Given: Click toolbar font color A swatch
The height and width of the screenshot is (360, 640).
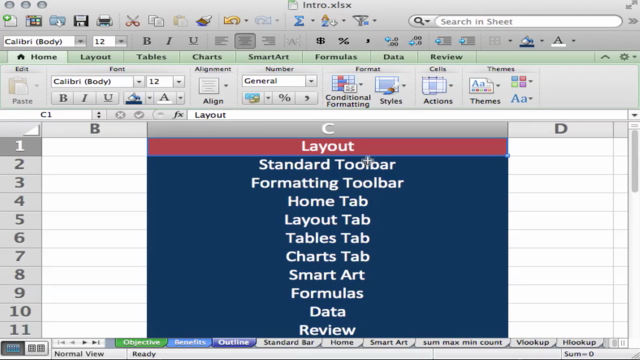Looking at the screenshot, I should pos(558,41).
